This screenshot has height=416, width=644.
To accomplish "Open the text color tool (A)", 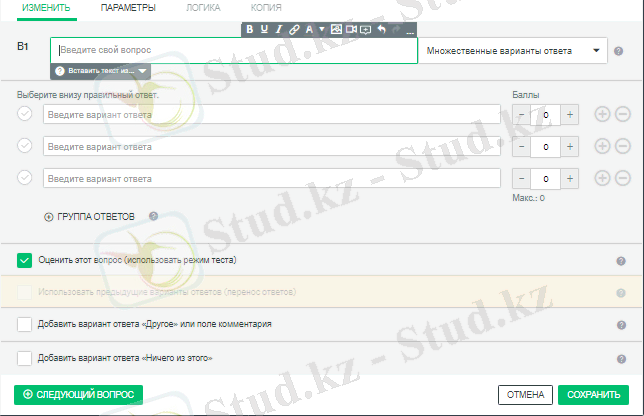I will click(309, 30).
